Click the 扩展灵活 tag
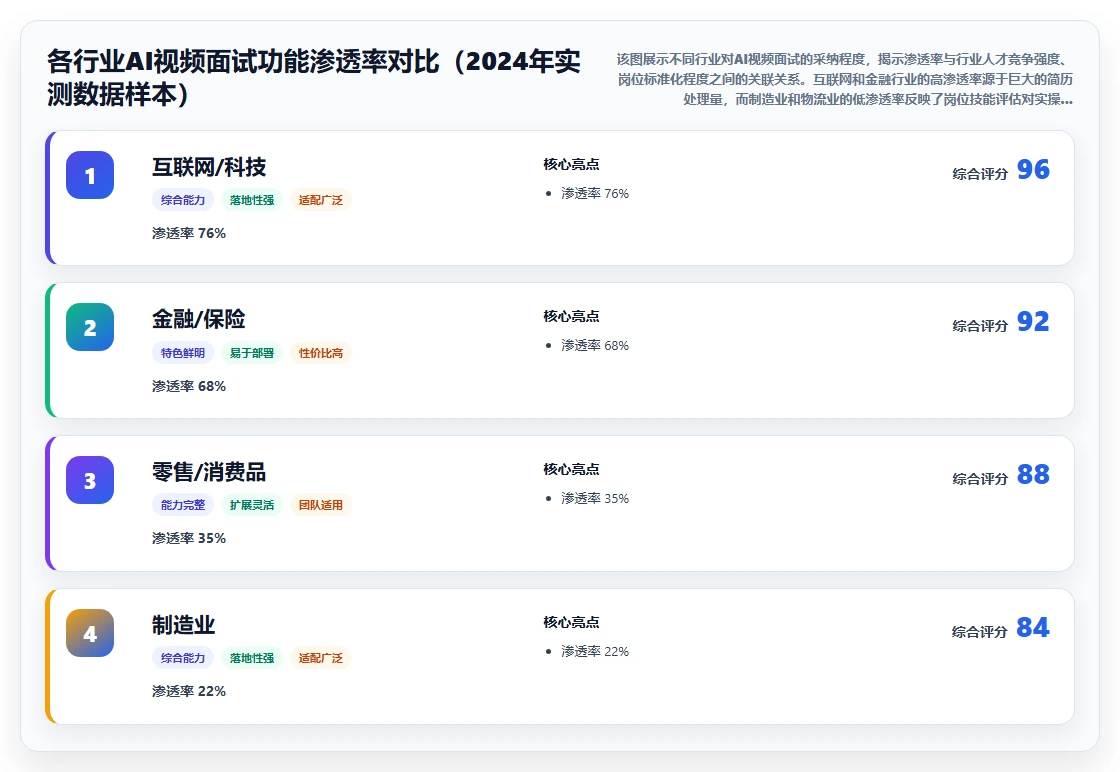1120x772 pixels. point(251,505)
